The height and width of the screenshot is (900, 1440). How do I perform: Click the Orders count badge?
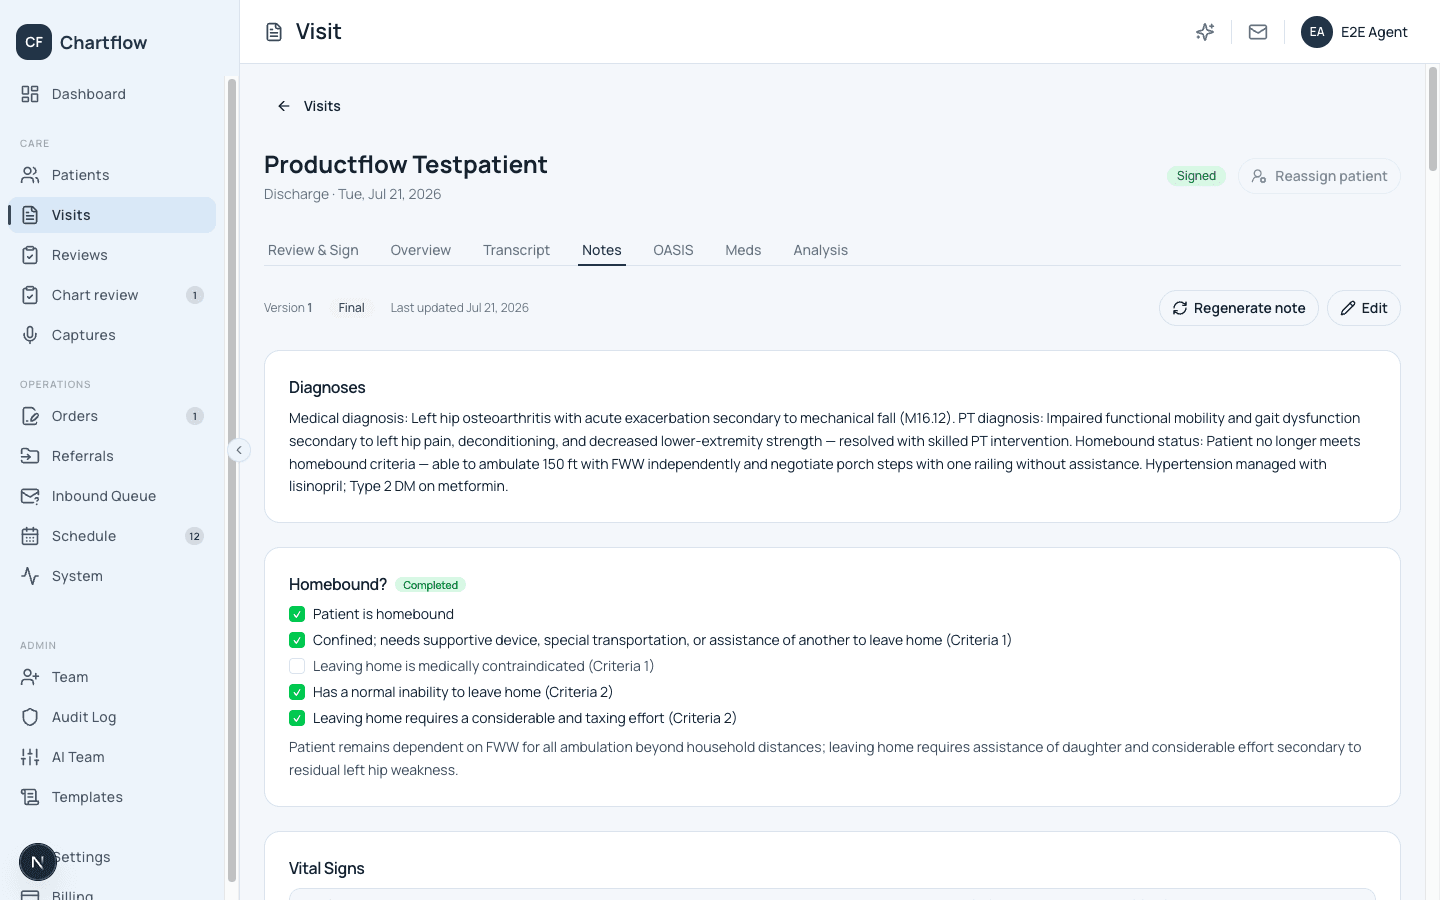195,416
